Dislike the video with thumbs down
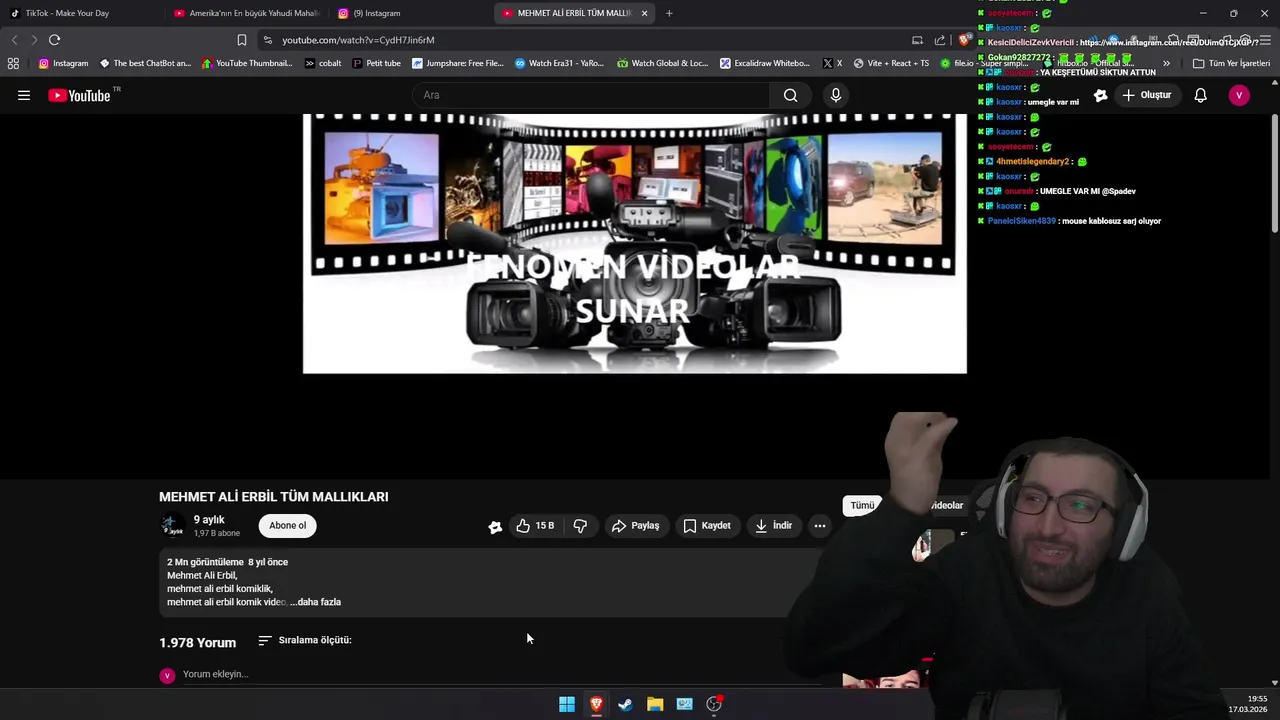1280x720 pixels. 580,525
